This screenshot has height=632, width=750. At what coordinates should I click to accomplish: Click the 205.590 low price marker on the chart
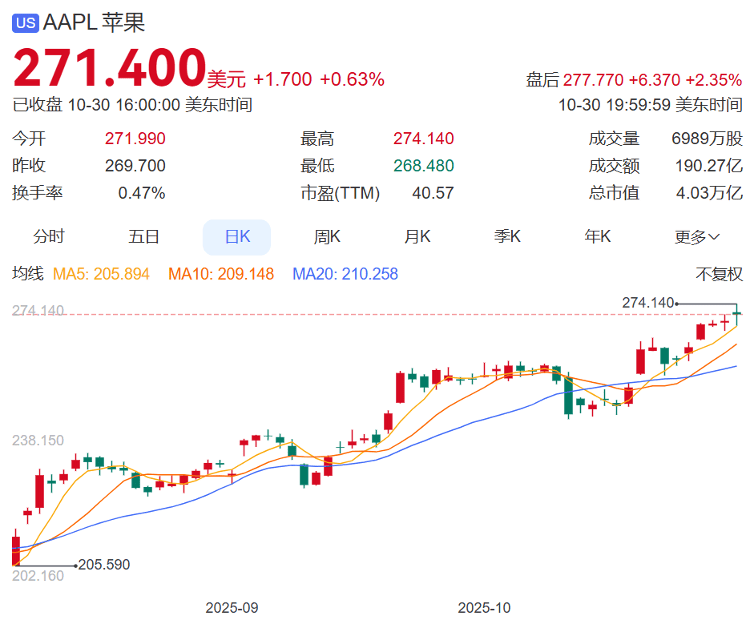click(x=103, y=565)
